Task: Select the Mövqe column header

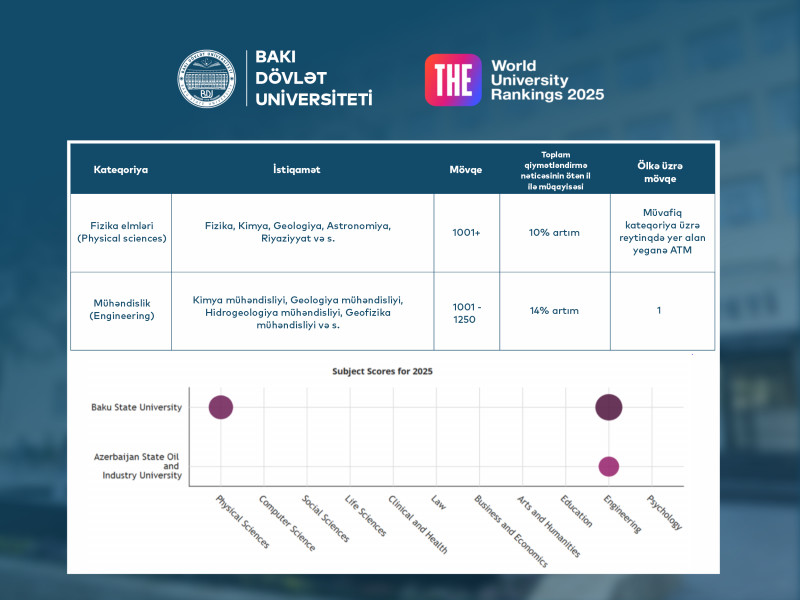Action: click(466, 169)
